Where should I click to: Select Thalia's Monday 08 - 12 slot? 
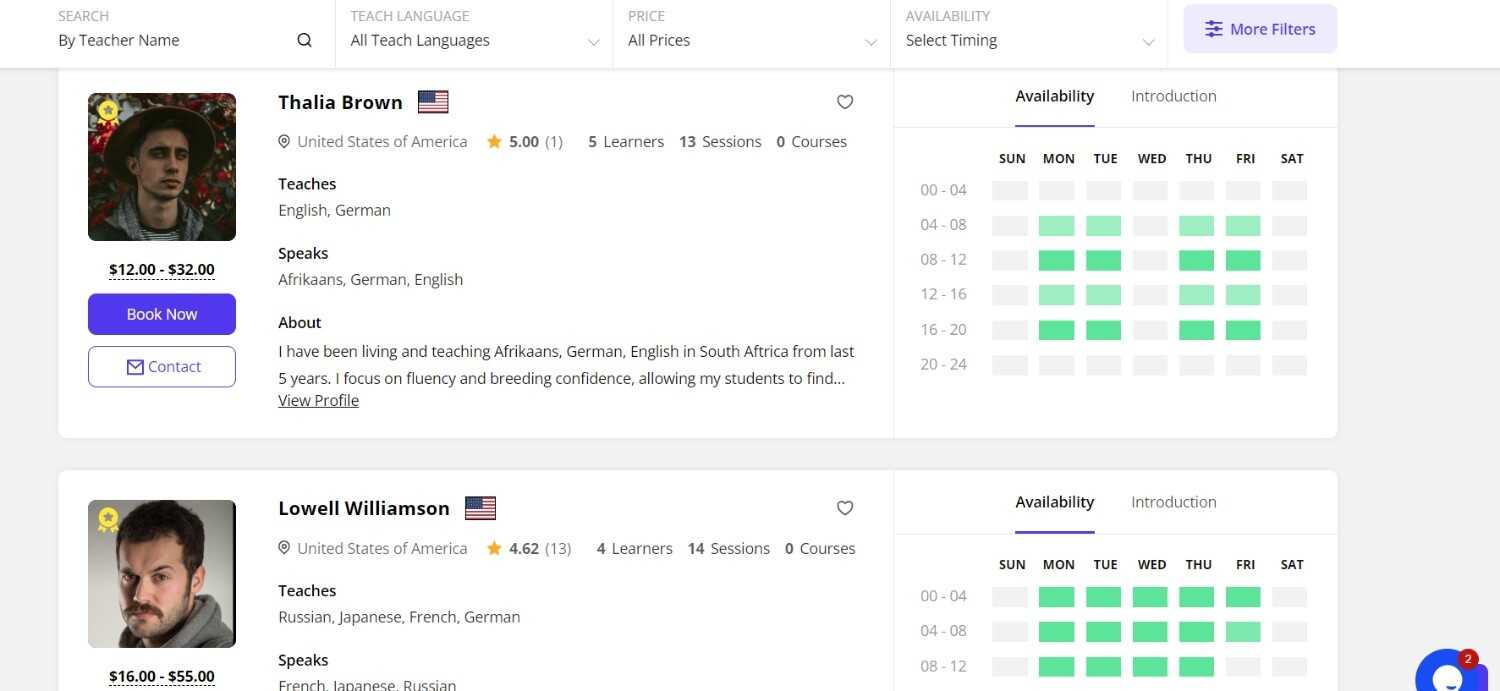[1056, 260]
